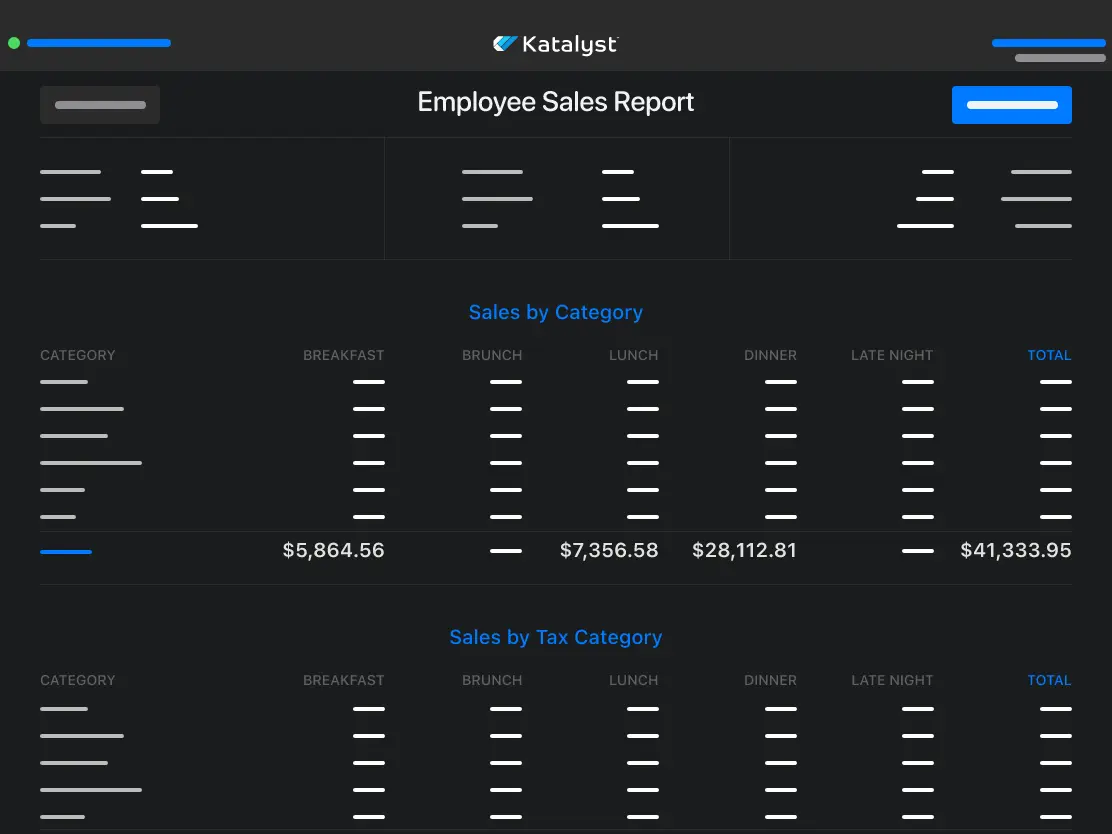
Task: Sort by the TOTAL column header
Action: click(1049, 355)
